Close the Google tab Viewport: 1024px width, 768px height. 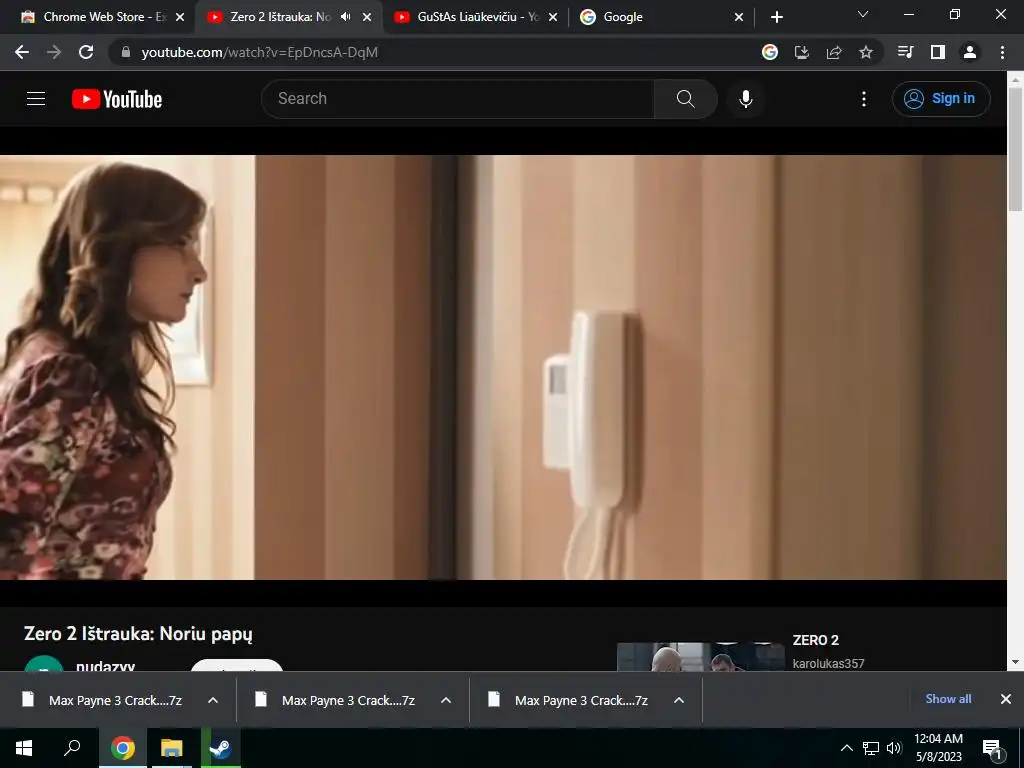[739, 17]
